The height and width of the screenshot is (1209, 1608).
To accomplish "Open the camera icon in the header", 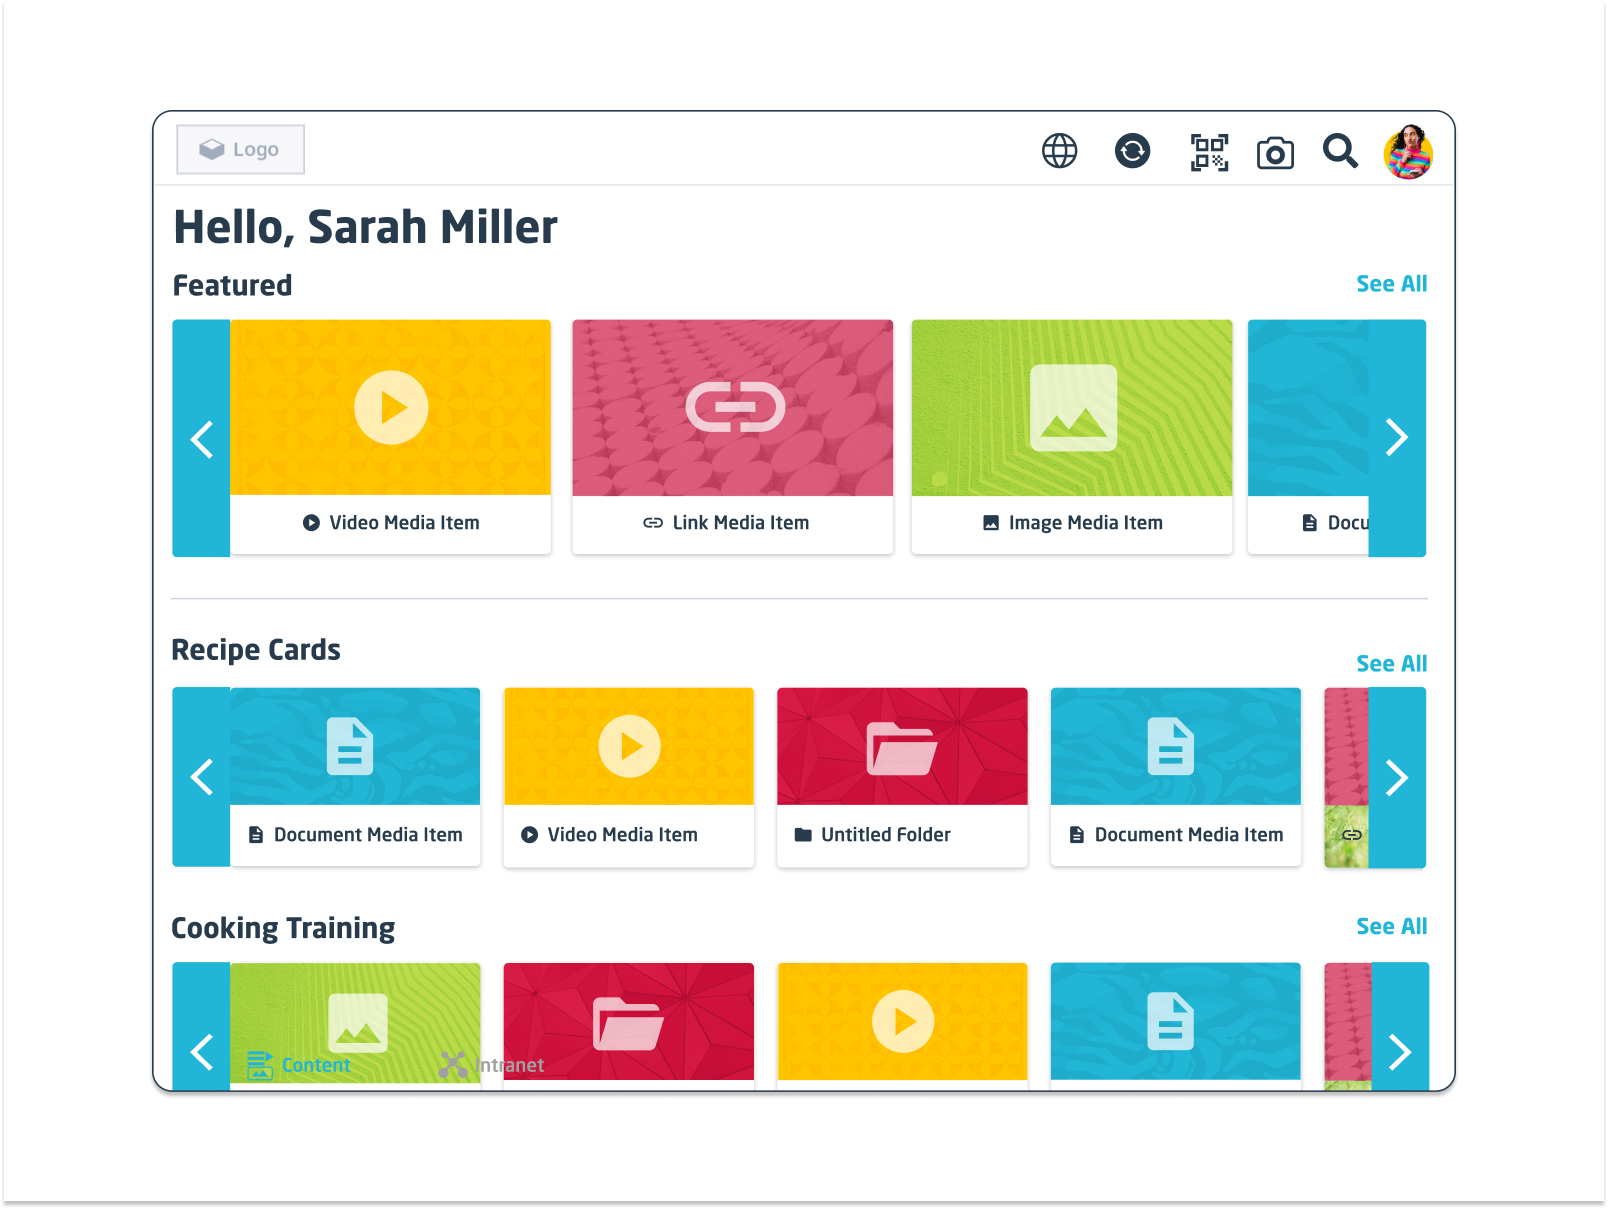I will pos(1275,153).
